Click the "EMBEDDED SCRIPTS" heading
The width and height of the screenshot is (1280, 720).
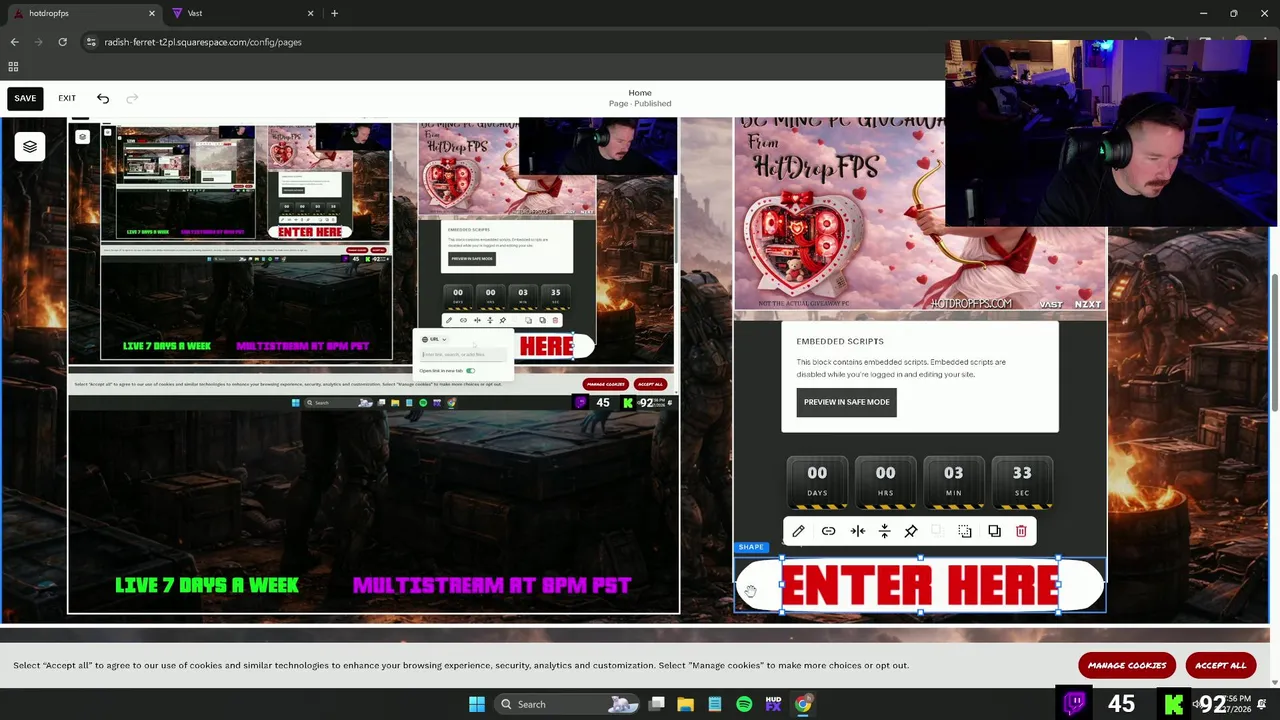[840, 341]
